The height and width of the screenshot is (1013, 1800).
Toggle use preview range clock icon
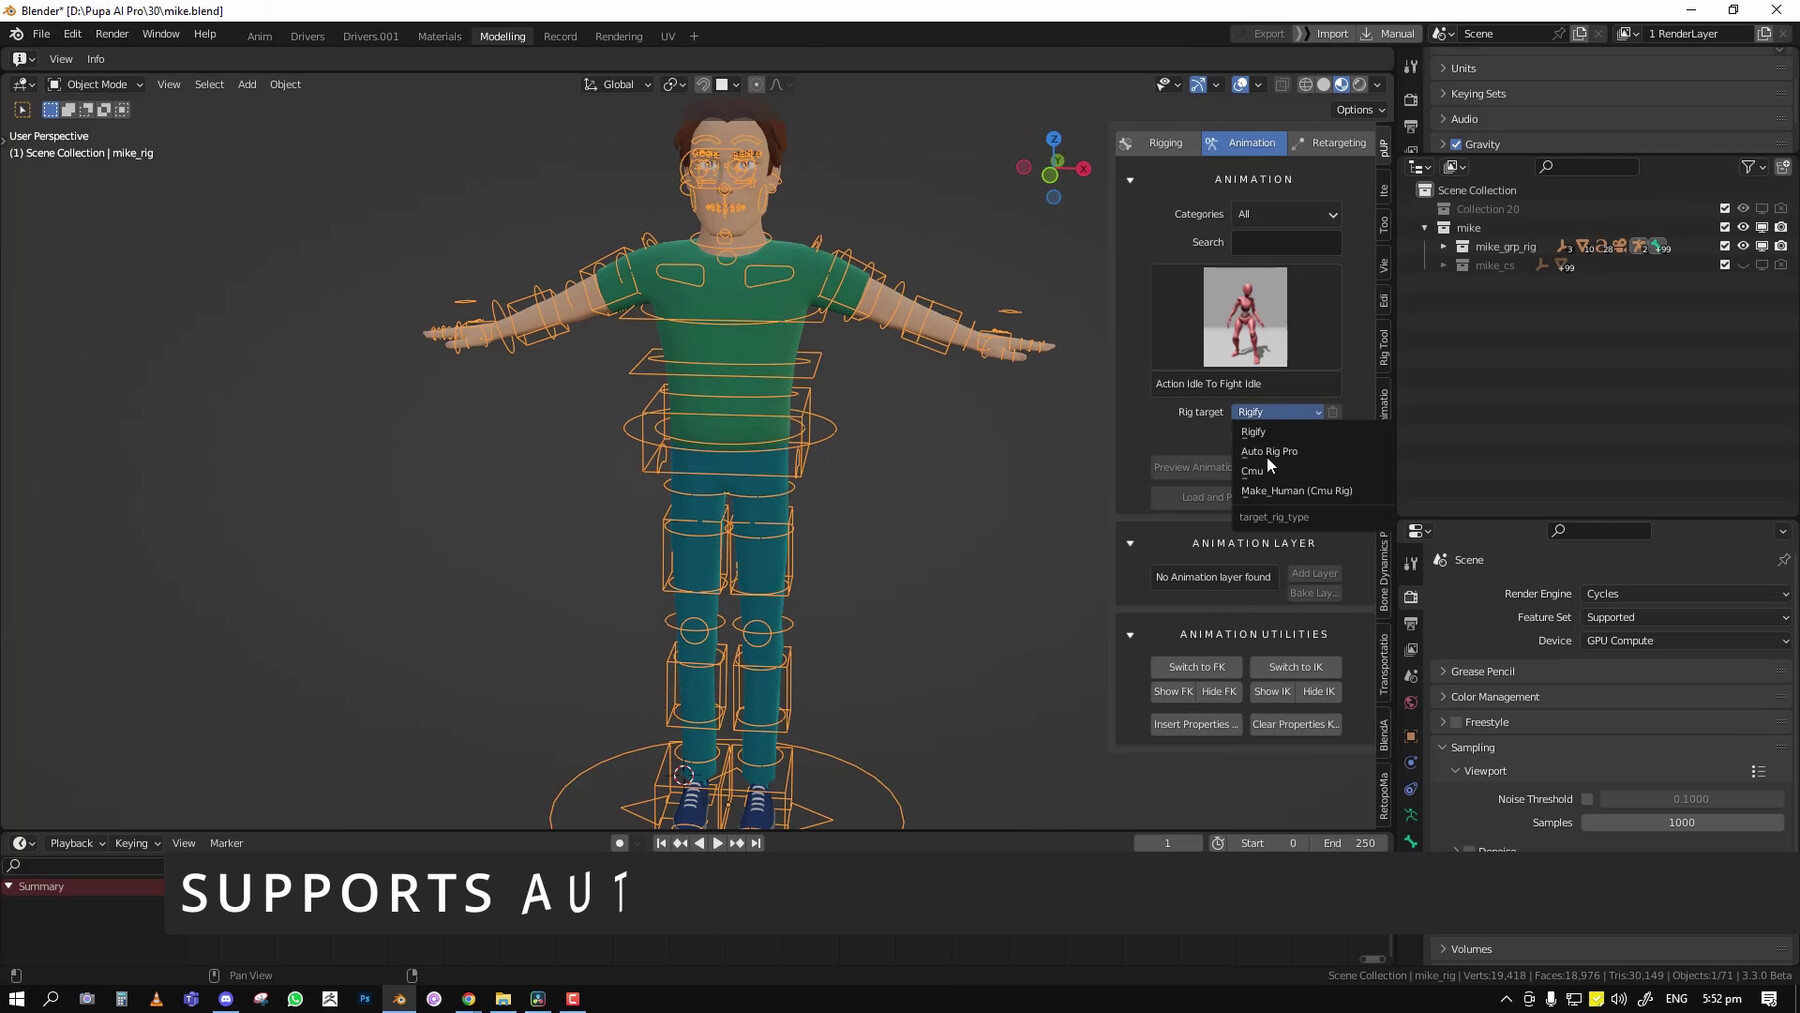[1218, 843]
